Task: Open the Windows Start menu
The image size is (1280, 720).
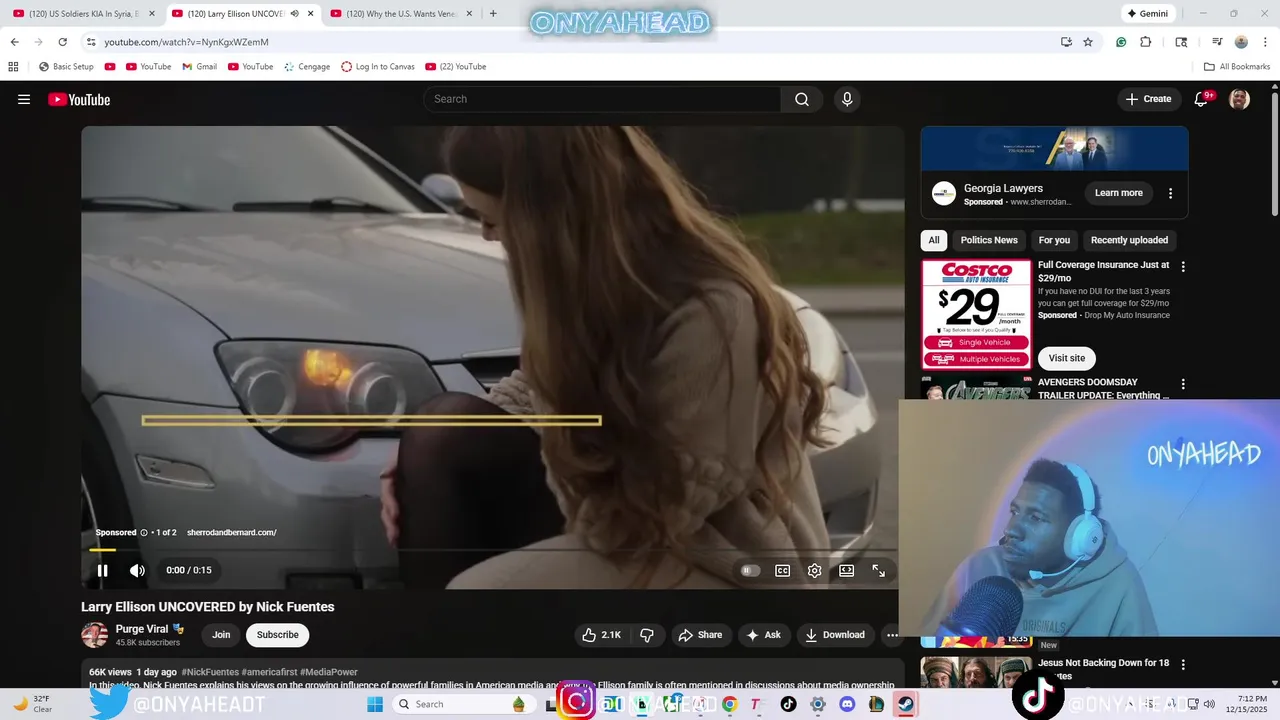Action: pyautogui.click(x=375, y=704)
